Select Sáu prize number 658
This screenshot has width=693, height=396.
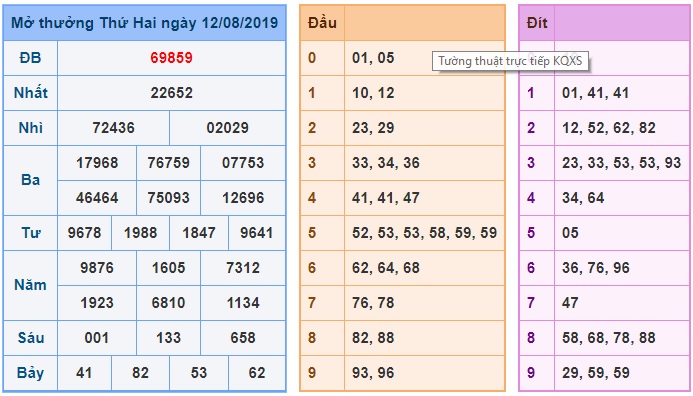(243, 338)
